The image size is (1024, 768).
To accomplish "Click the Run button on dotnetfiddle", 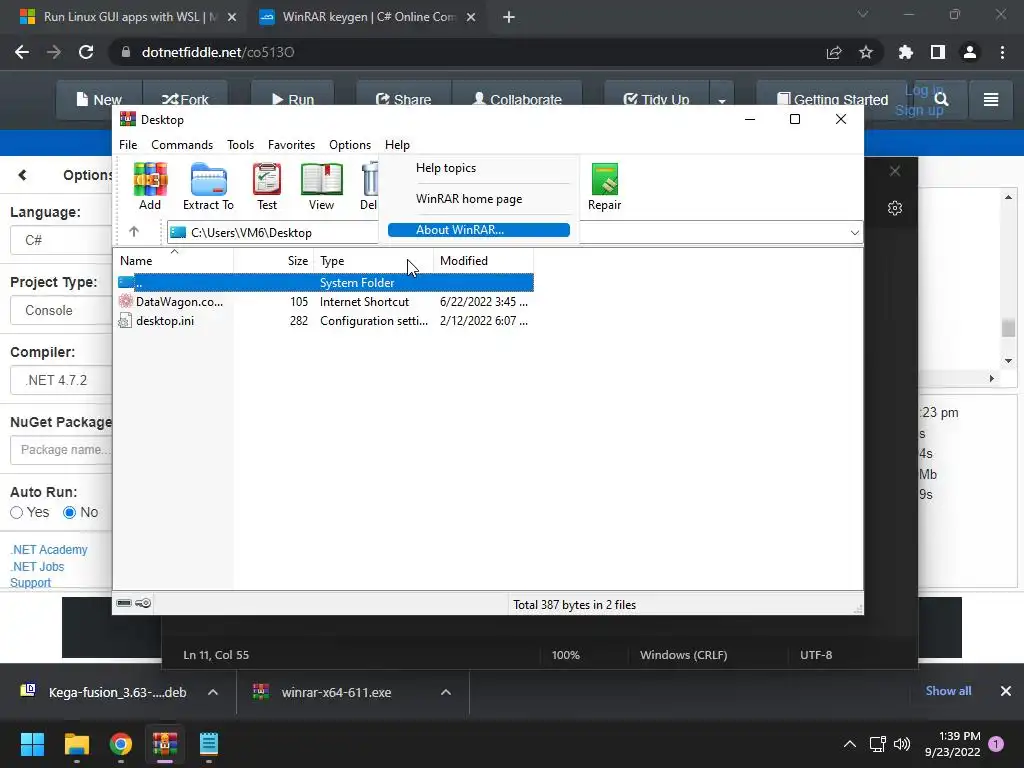I will click(293, 100).
